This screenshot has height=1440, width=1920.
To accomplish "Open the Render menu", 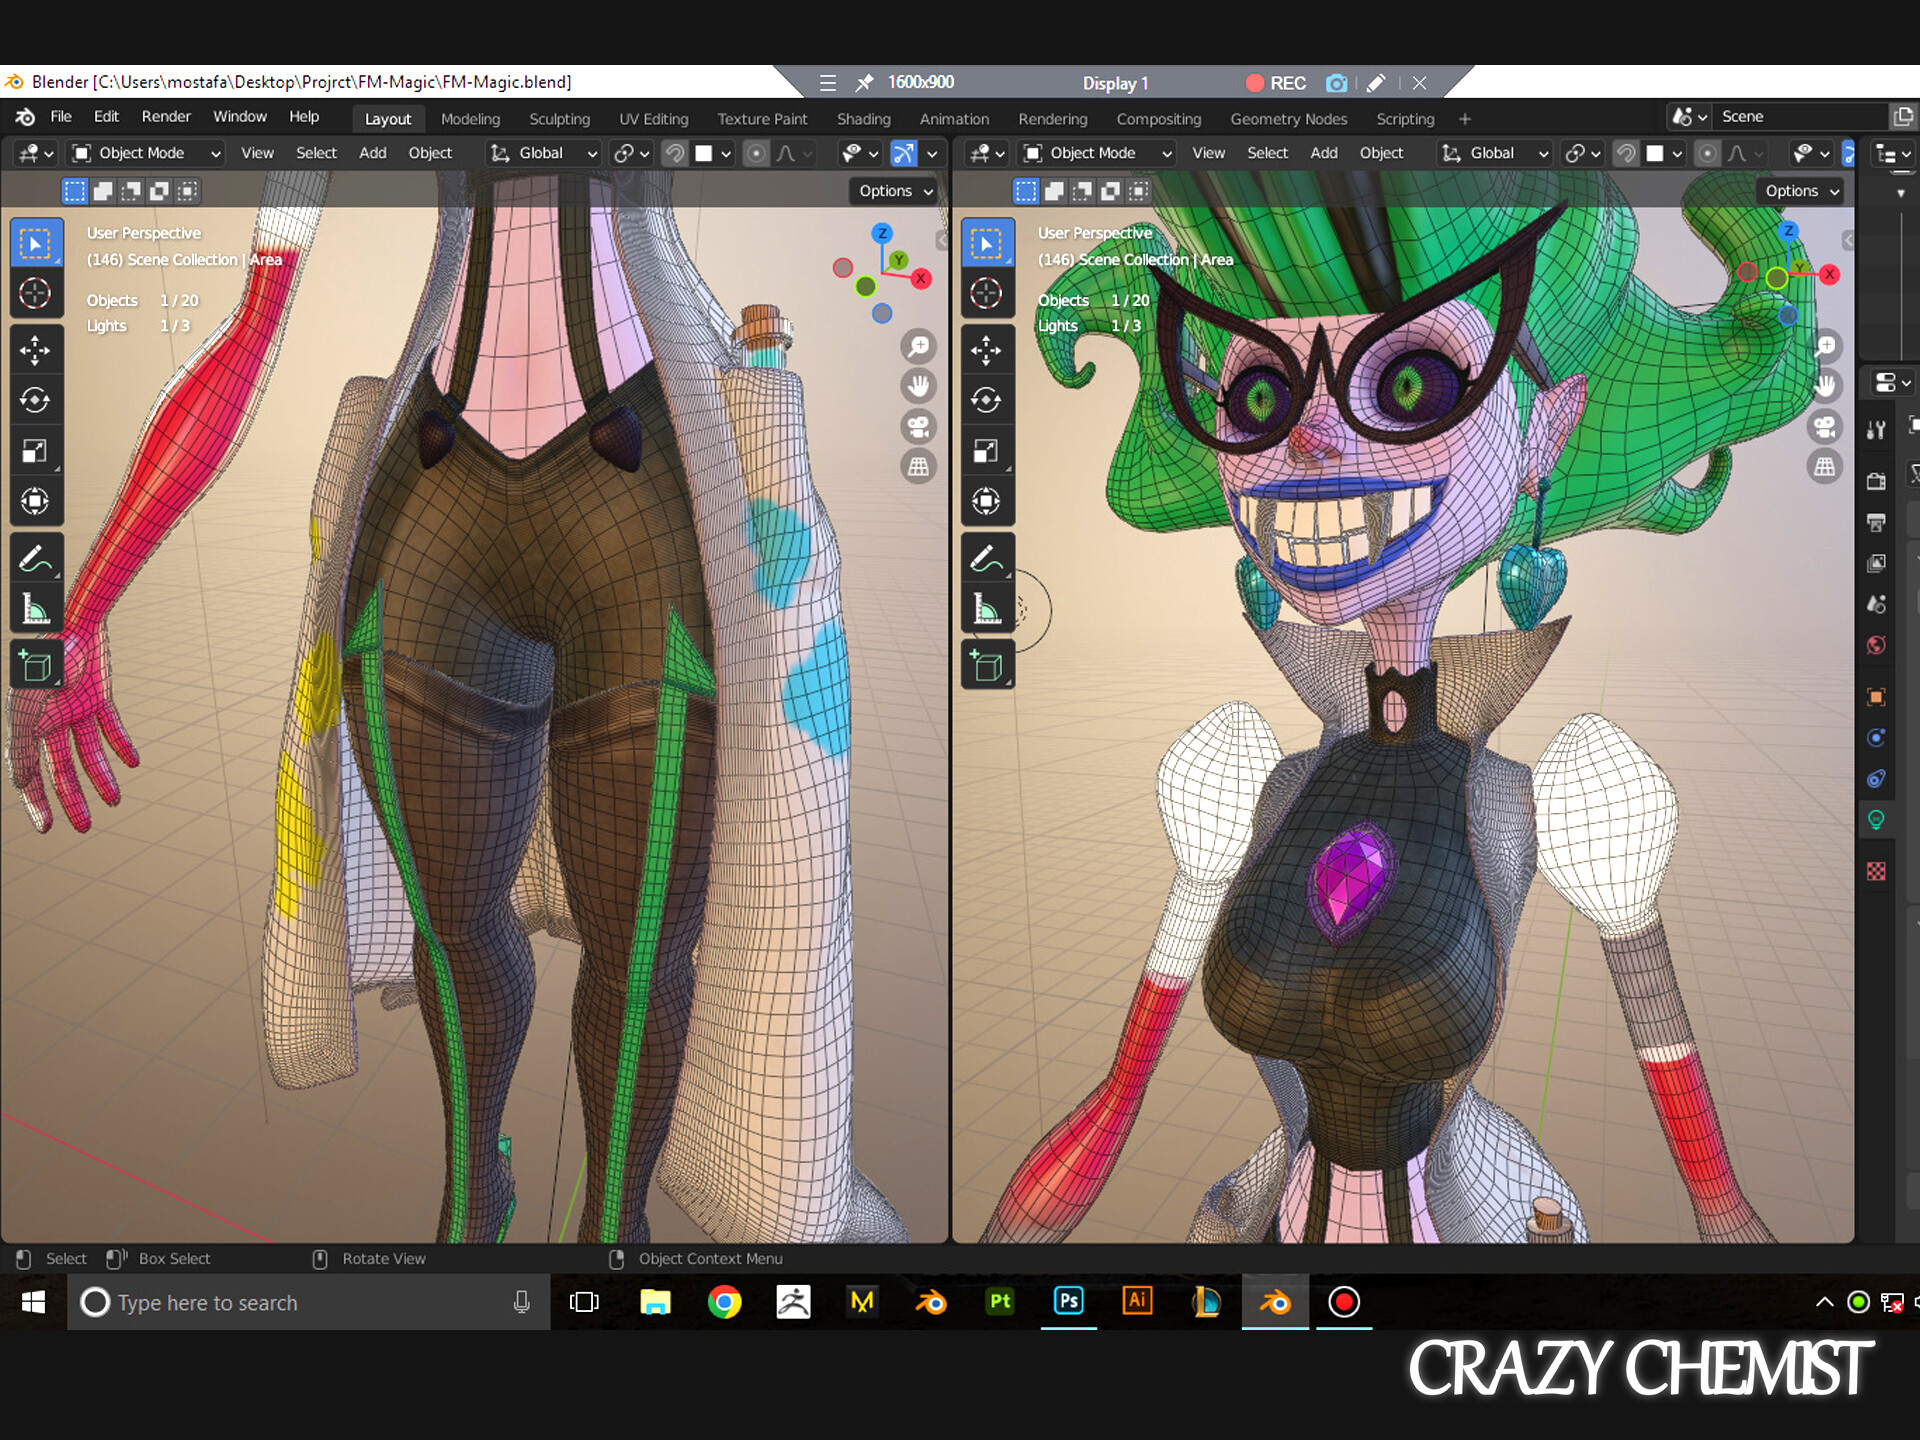I will (166, 116).
